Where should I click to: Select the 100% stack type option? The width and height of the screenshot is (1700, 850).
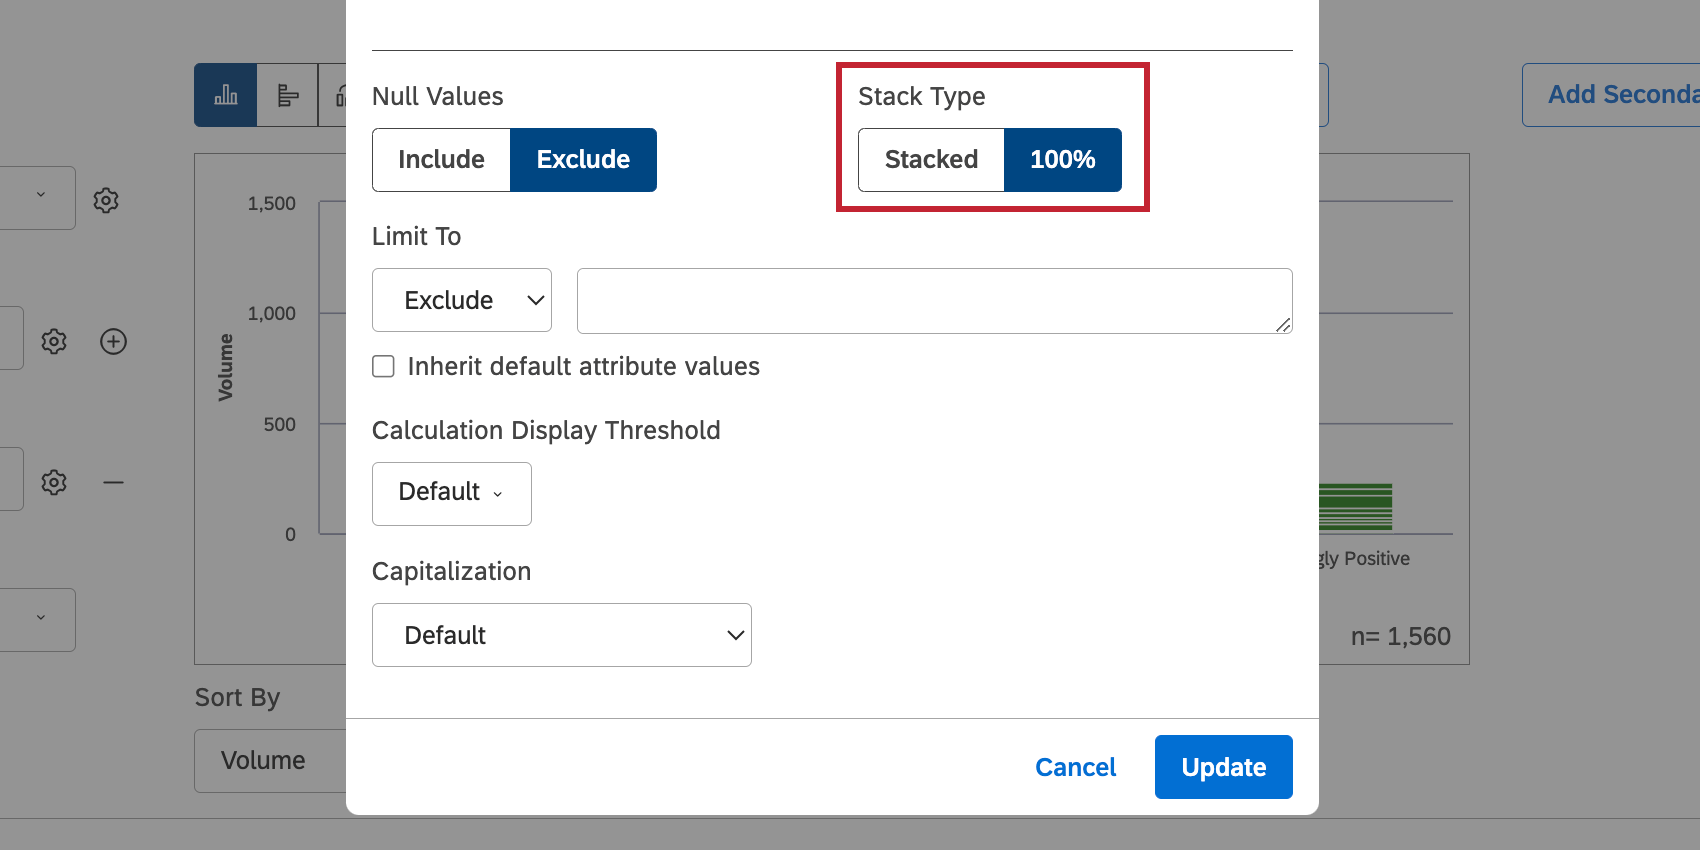click(x=1062, y=159)
